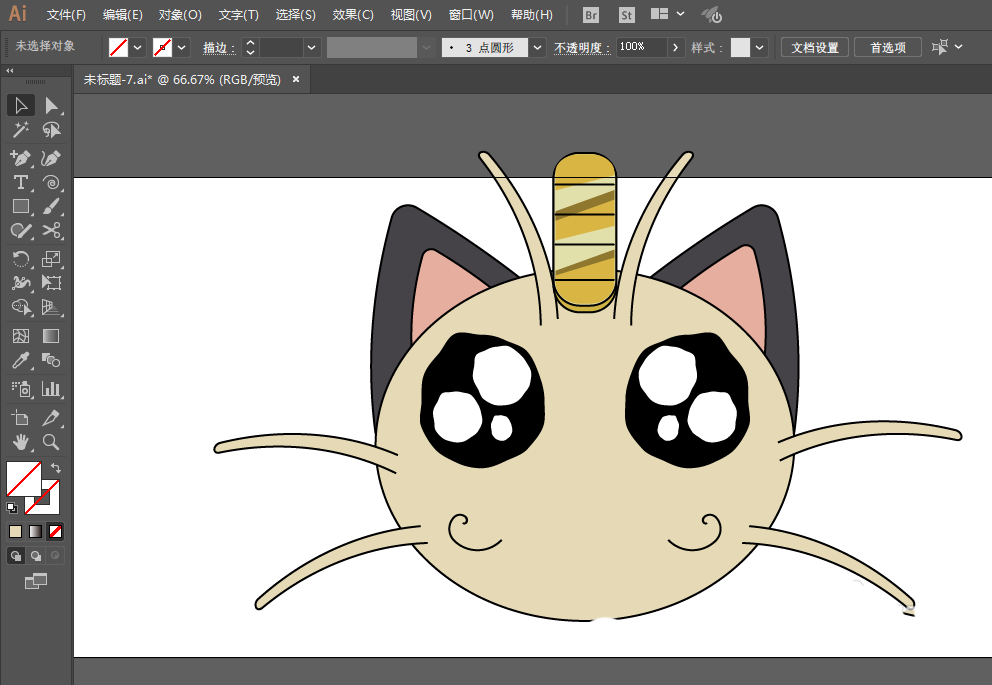Screen dimensions: 992x685
Task: Click the 文档设置 button
Action: click(x=815, y=47)
